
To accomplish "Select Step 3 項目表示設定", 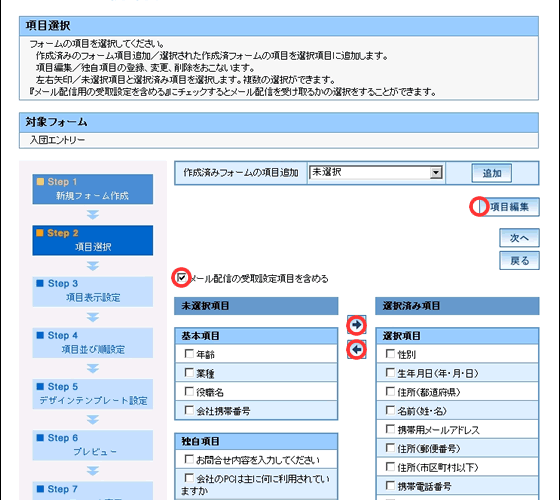I will click(x=93, y=291).
